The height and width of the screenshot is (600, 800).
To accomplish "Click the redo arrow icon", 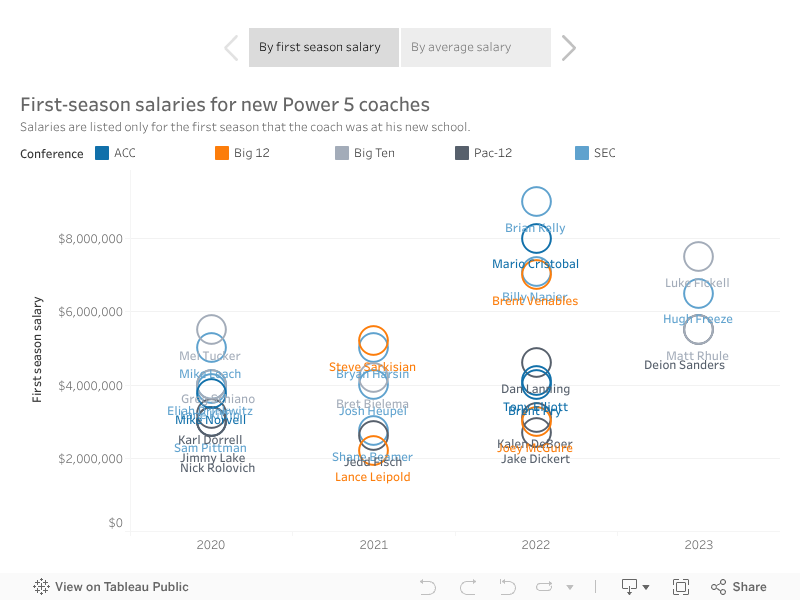I will click(x=467, y=587).
